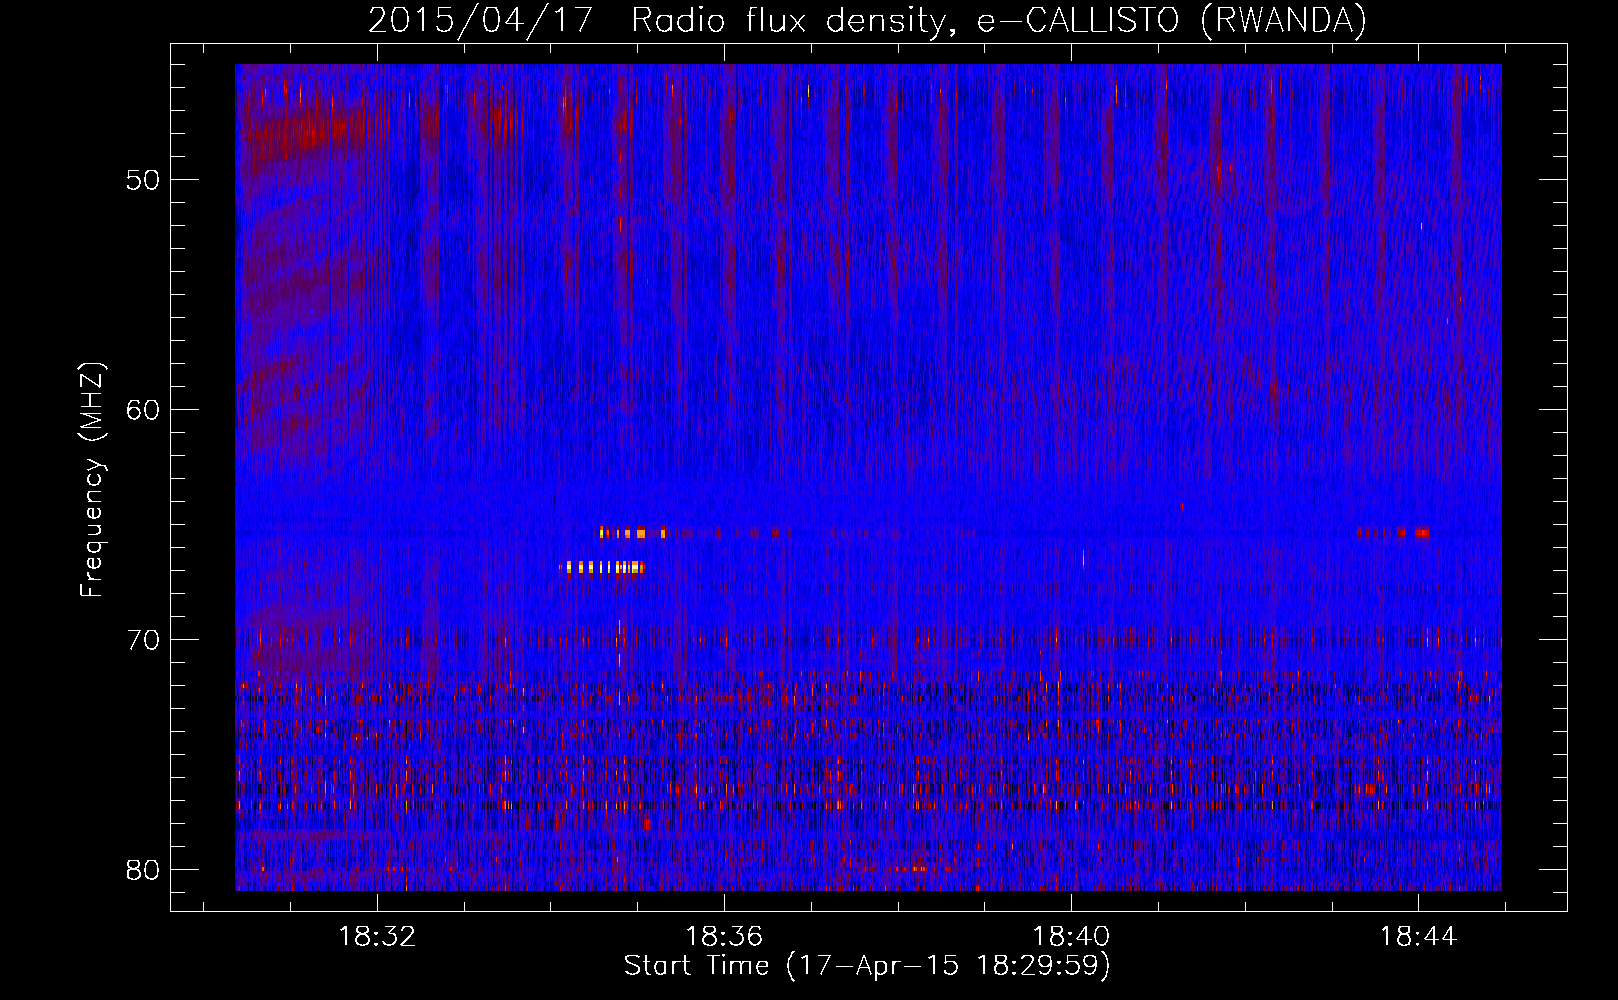Click the Start Time axis label

pos(867,966)
